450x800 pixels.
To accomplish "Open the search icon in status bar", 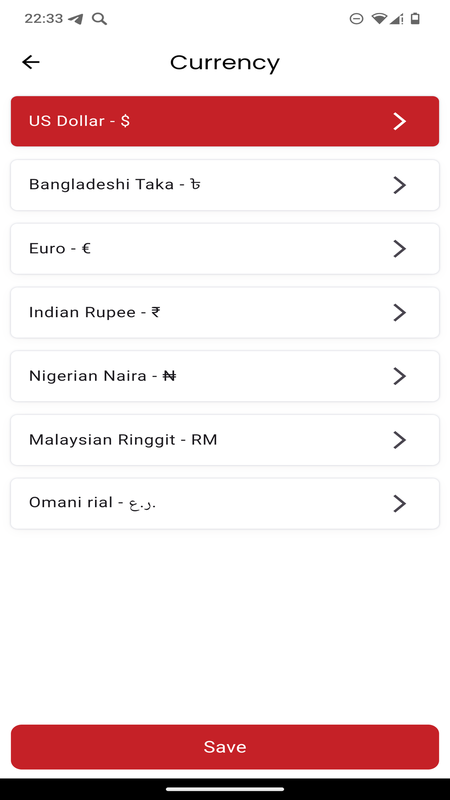I will click(x=99, y=19).
